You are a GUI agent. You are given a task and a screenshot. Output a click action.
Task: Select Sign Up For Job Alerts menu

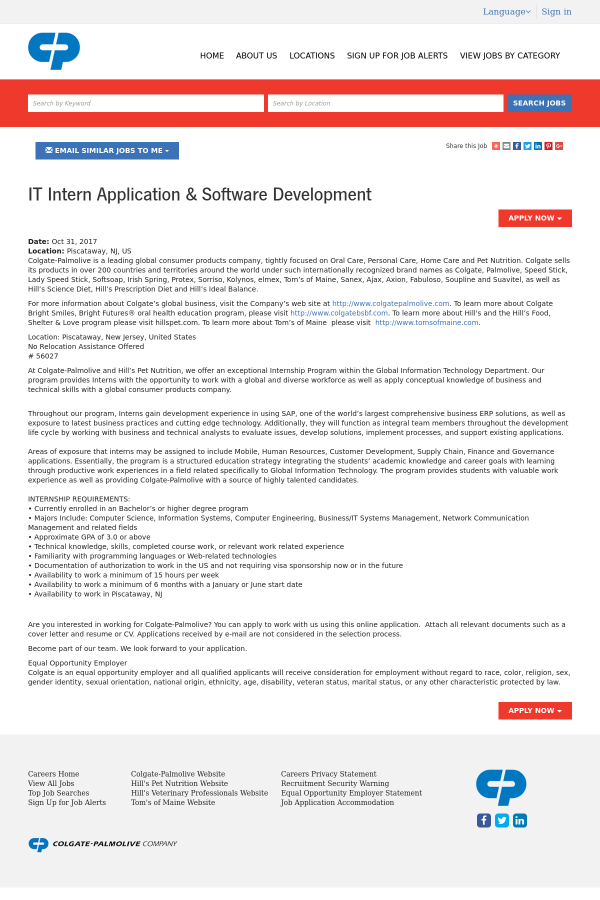click(x=397, y=56)
